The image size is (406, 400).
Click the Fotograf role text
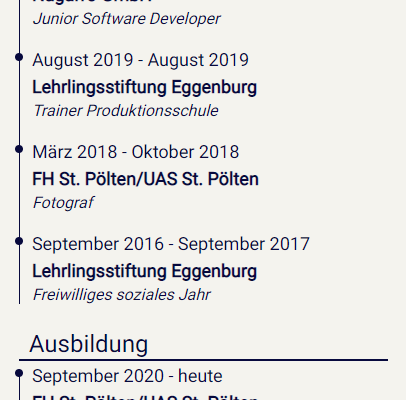click(63, 203)
